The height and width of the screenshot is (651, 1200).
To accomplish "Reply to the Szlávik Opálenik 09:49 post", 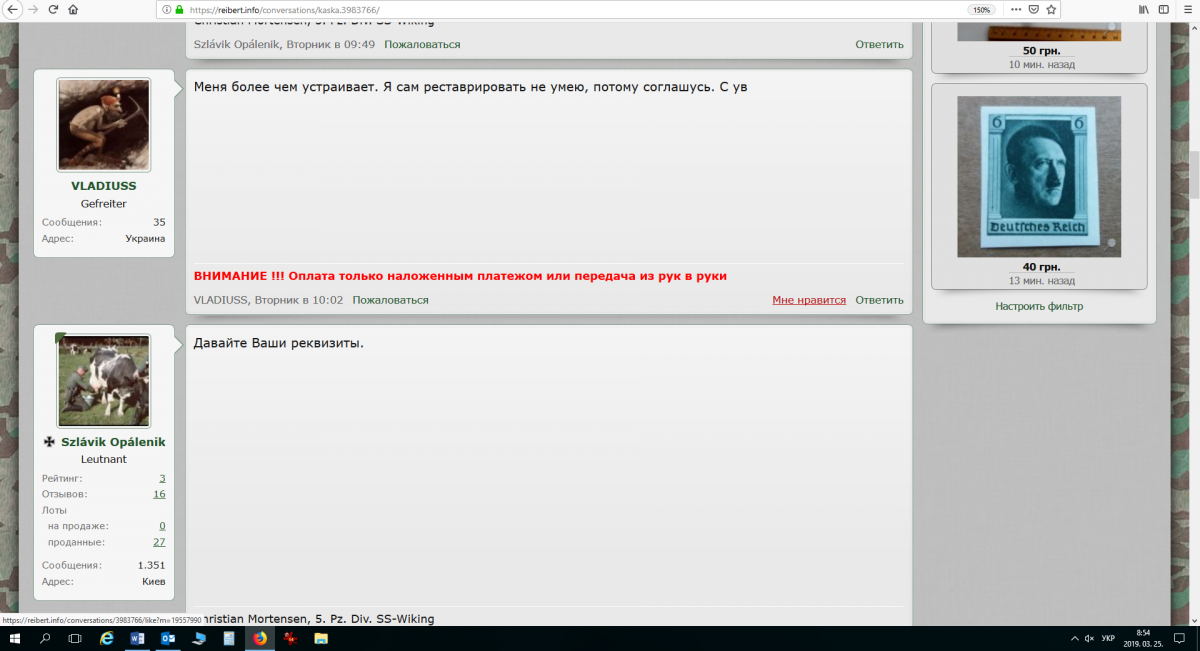I will [879, 44].
